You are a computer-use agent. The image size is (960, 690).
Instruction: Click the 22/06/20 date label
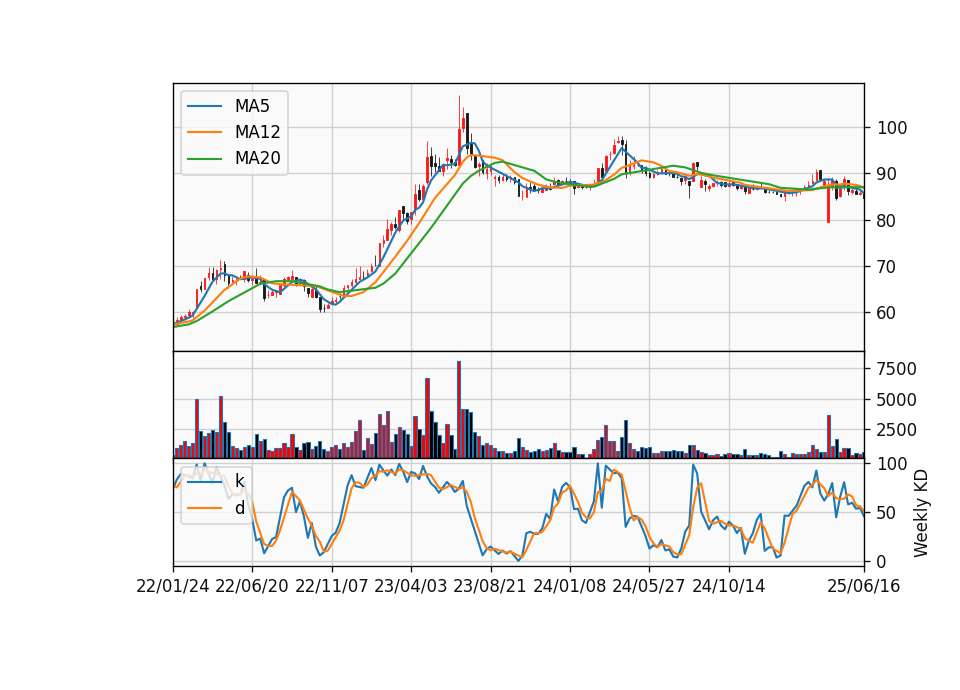(x=252, y=586)
